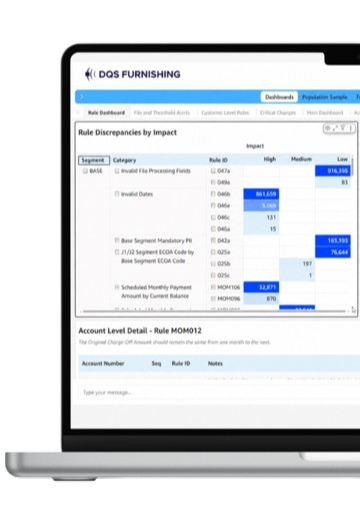Select the 5,069 High impact cell

click(261, 206)
